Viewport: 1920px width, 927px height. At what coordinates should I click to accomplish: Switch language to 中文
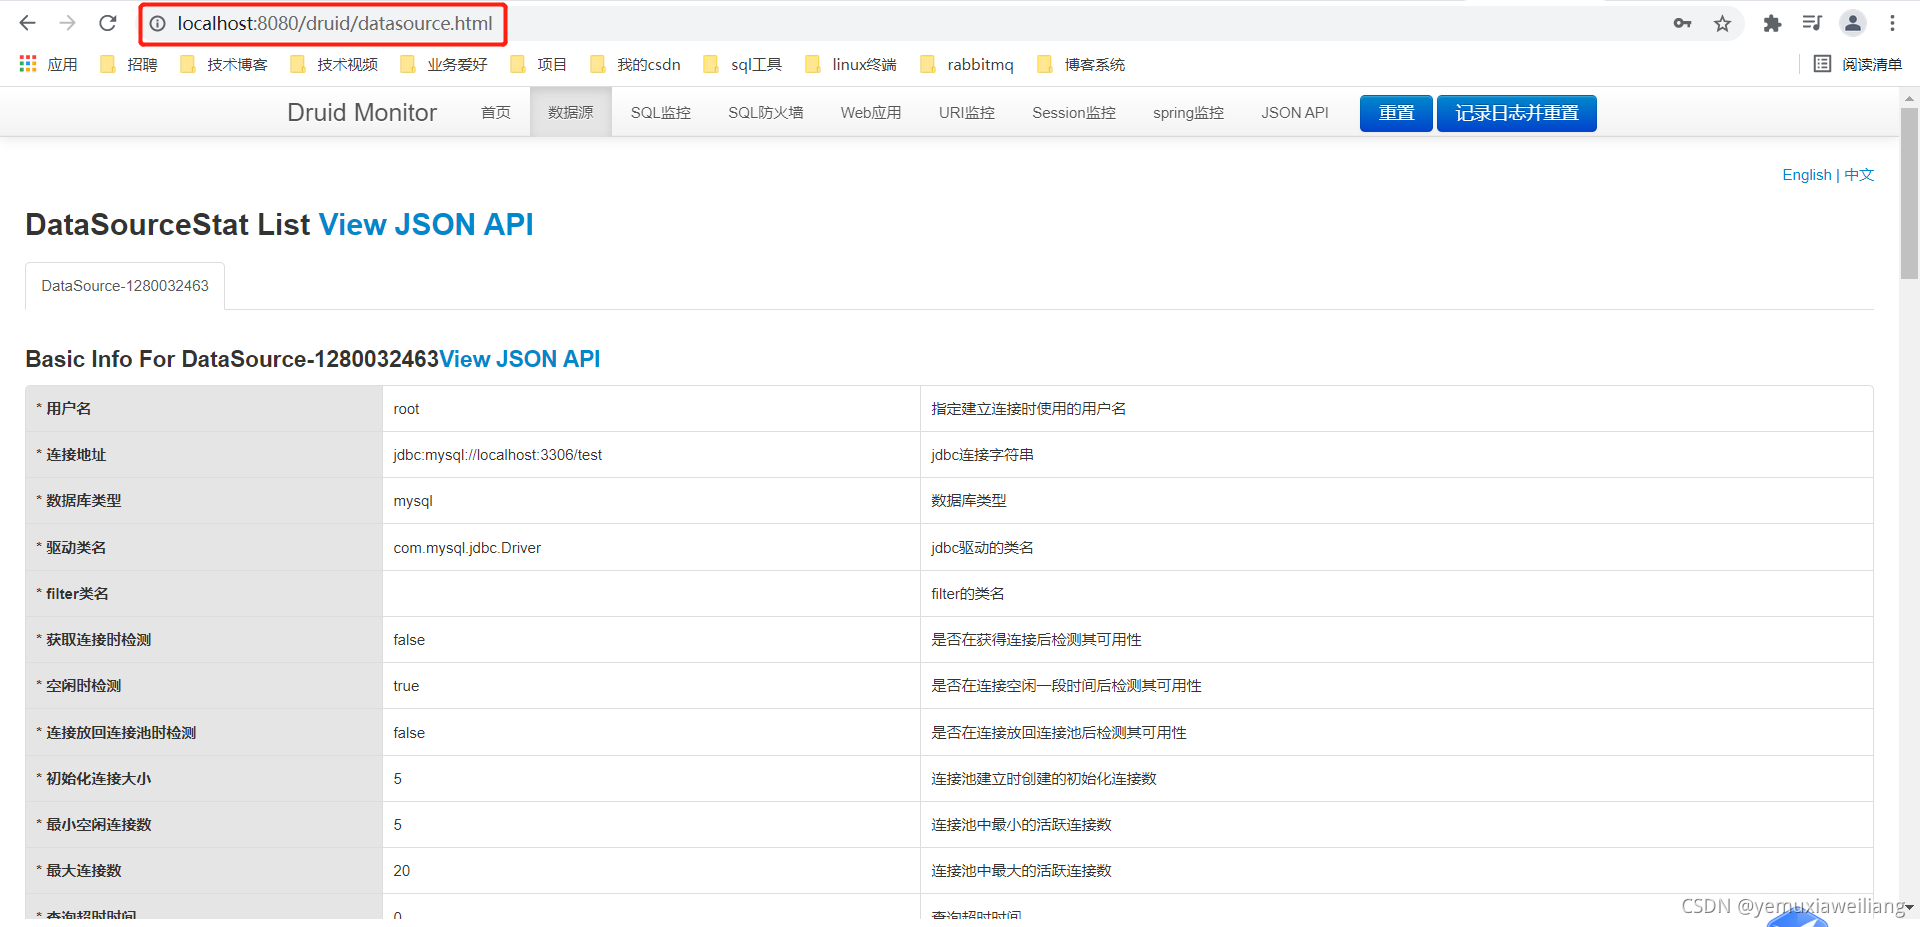tap(1859, 174)
